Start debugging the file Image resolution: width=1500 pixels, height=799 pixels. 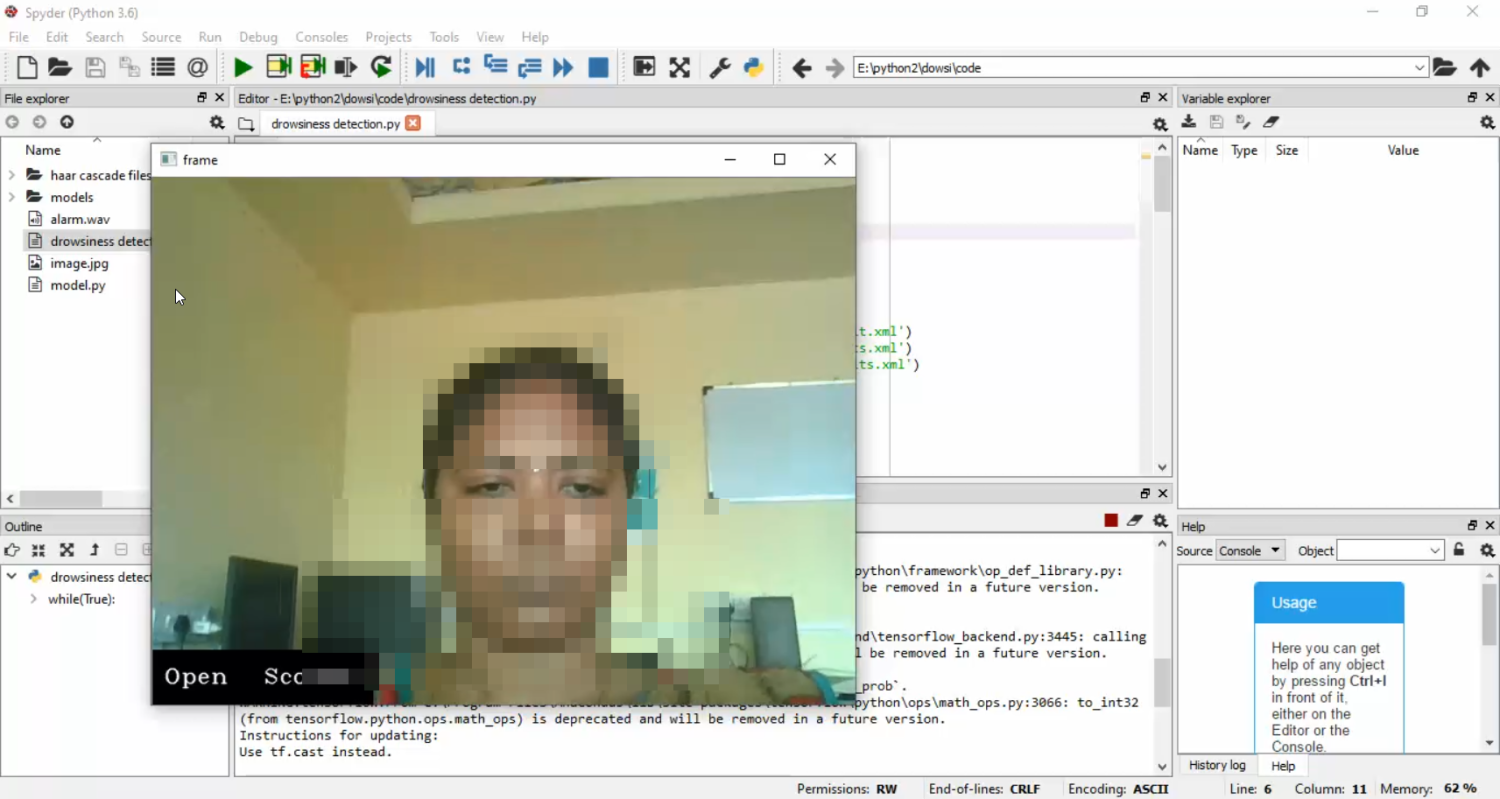point(425,67)
